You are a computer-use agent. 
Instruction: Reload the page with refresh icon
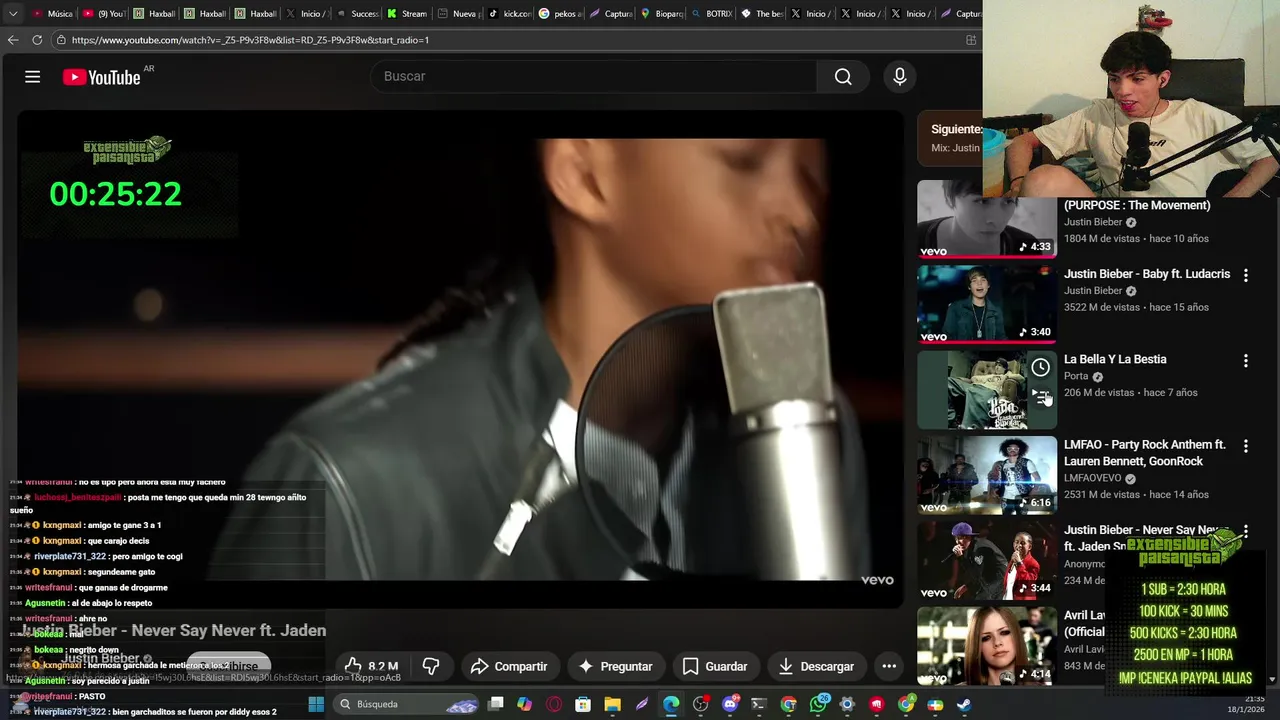point(37,40)
